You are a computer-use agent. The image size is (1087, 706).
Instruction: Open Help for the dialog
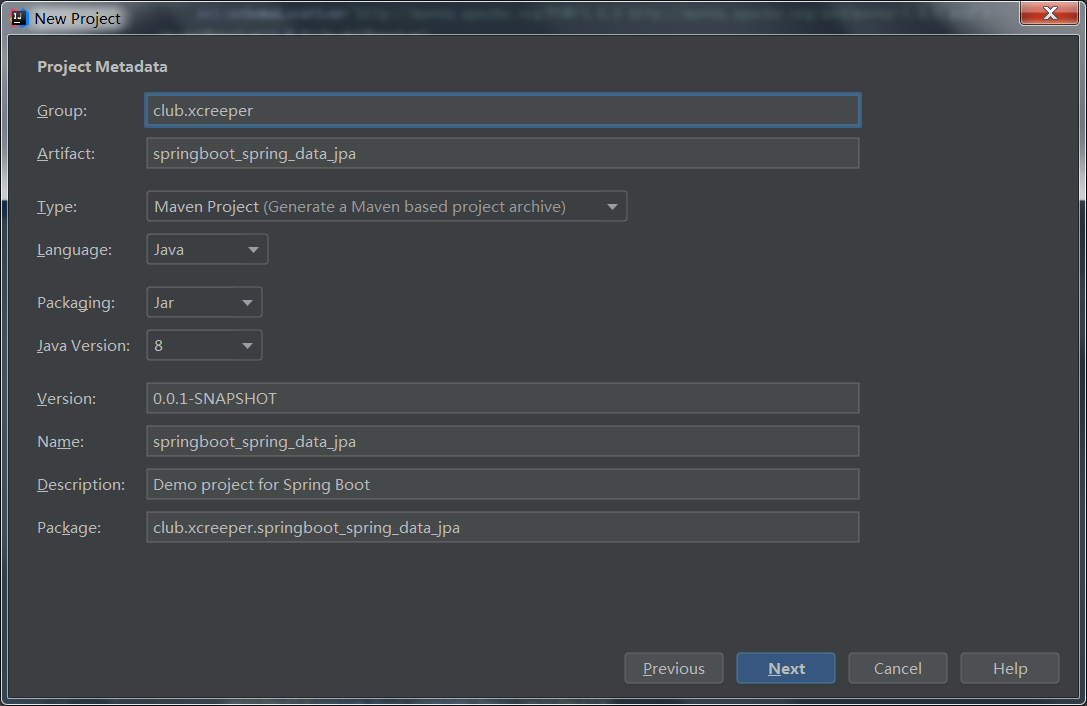(x=1010, y=668)
